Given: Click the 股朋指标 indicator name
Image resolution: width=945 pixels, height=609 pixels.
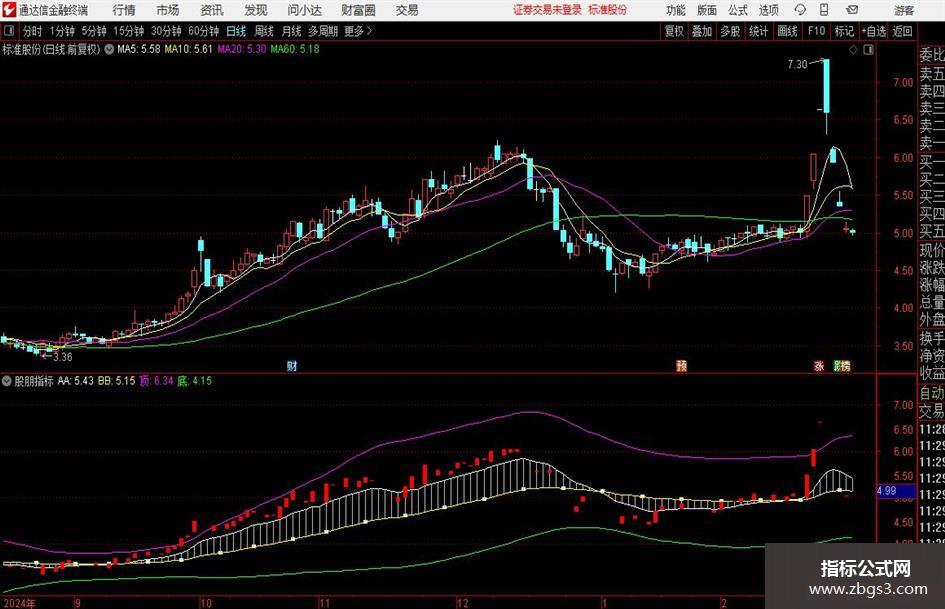Looking at the screenshot, I should [34, 381].
